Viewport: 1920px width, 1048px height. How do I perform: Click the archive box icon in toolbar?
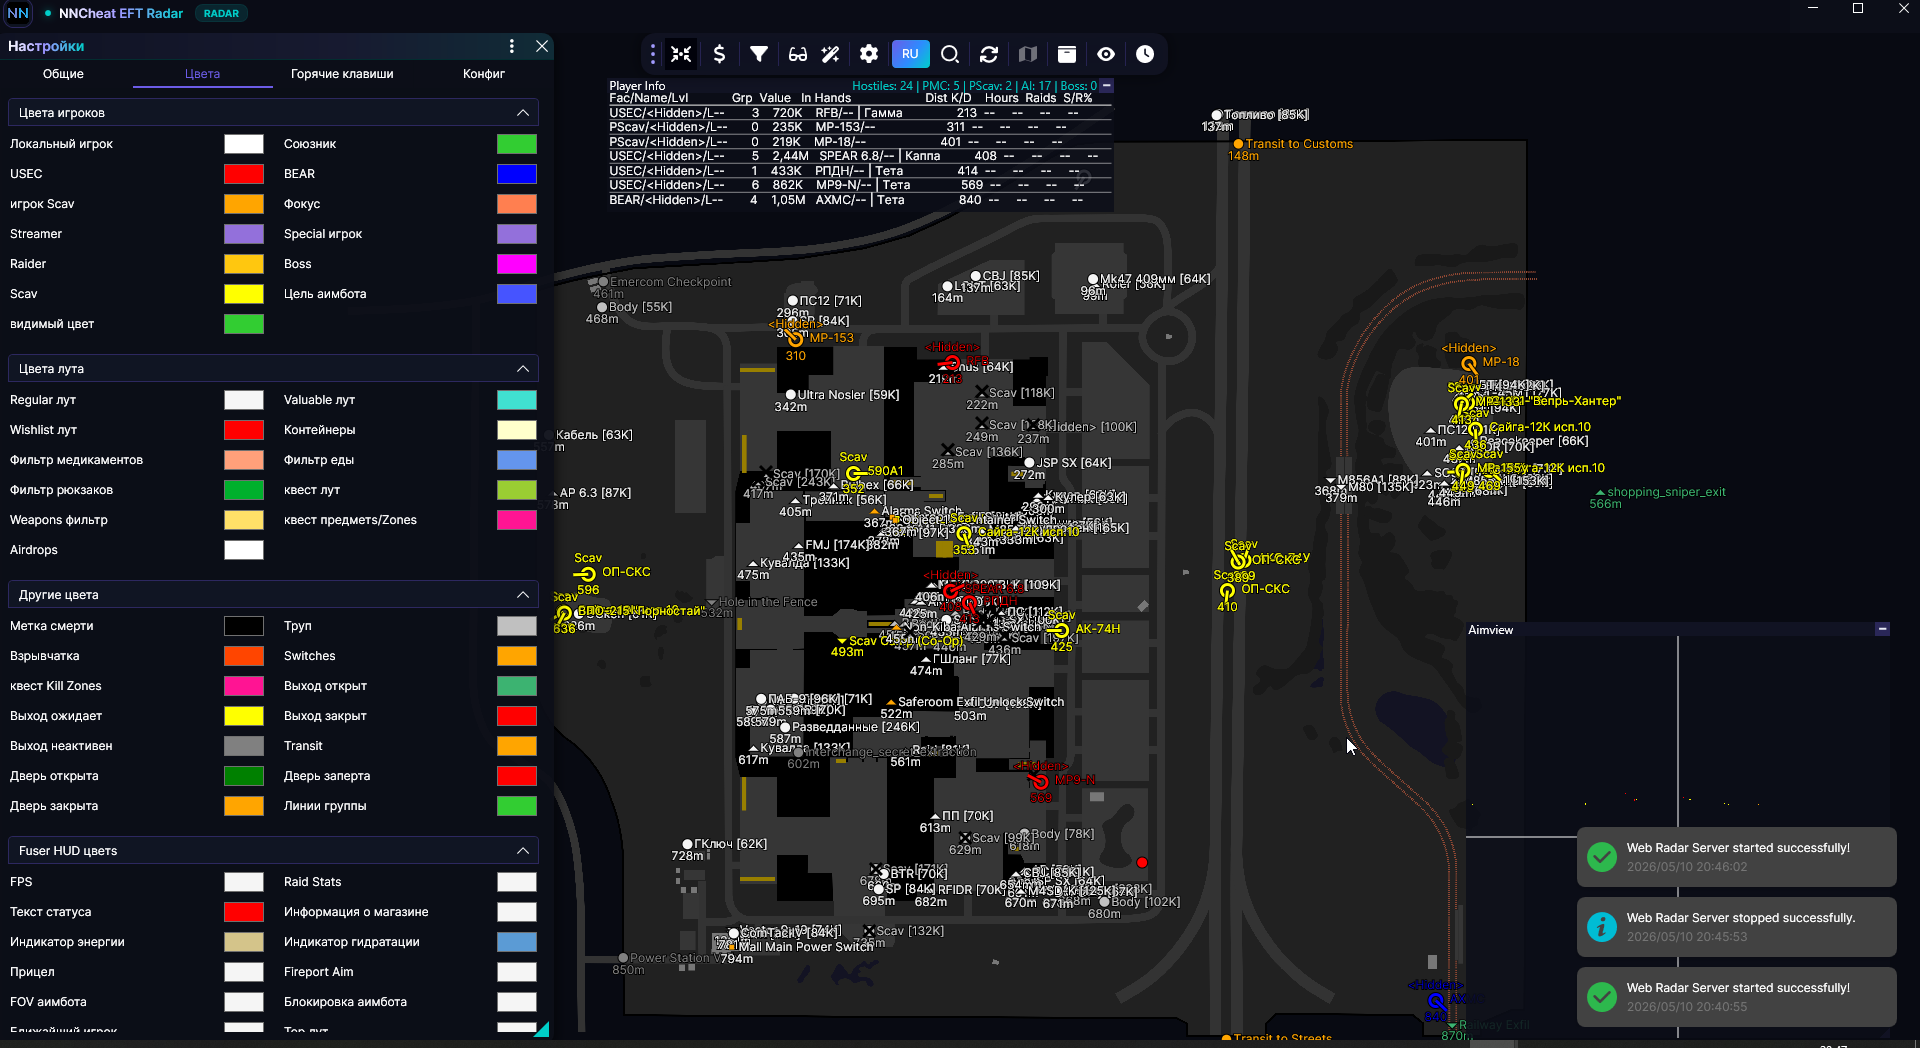1067,54
